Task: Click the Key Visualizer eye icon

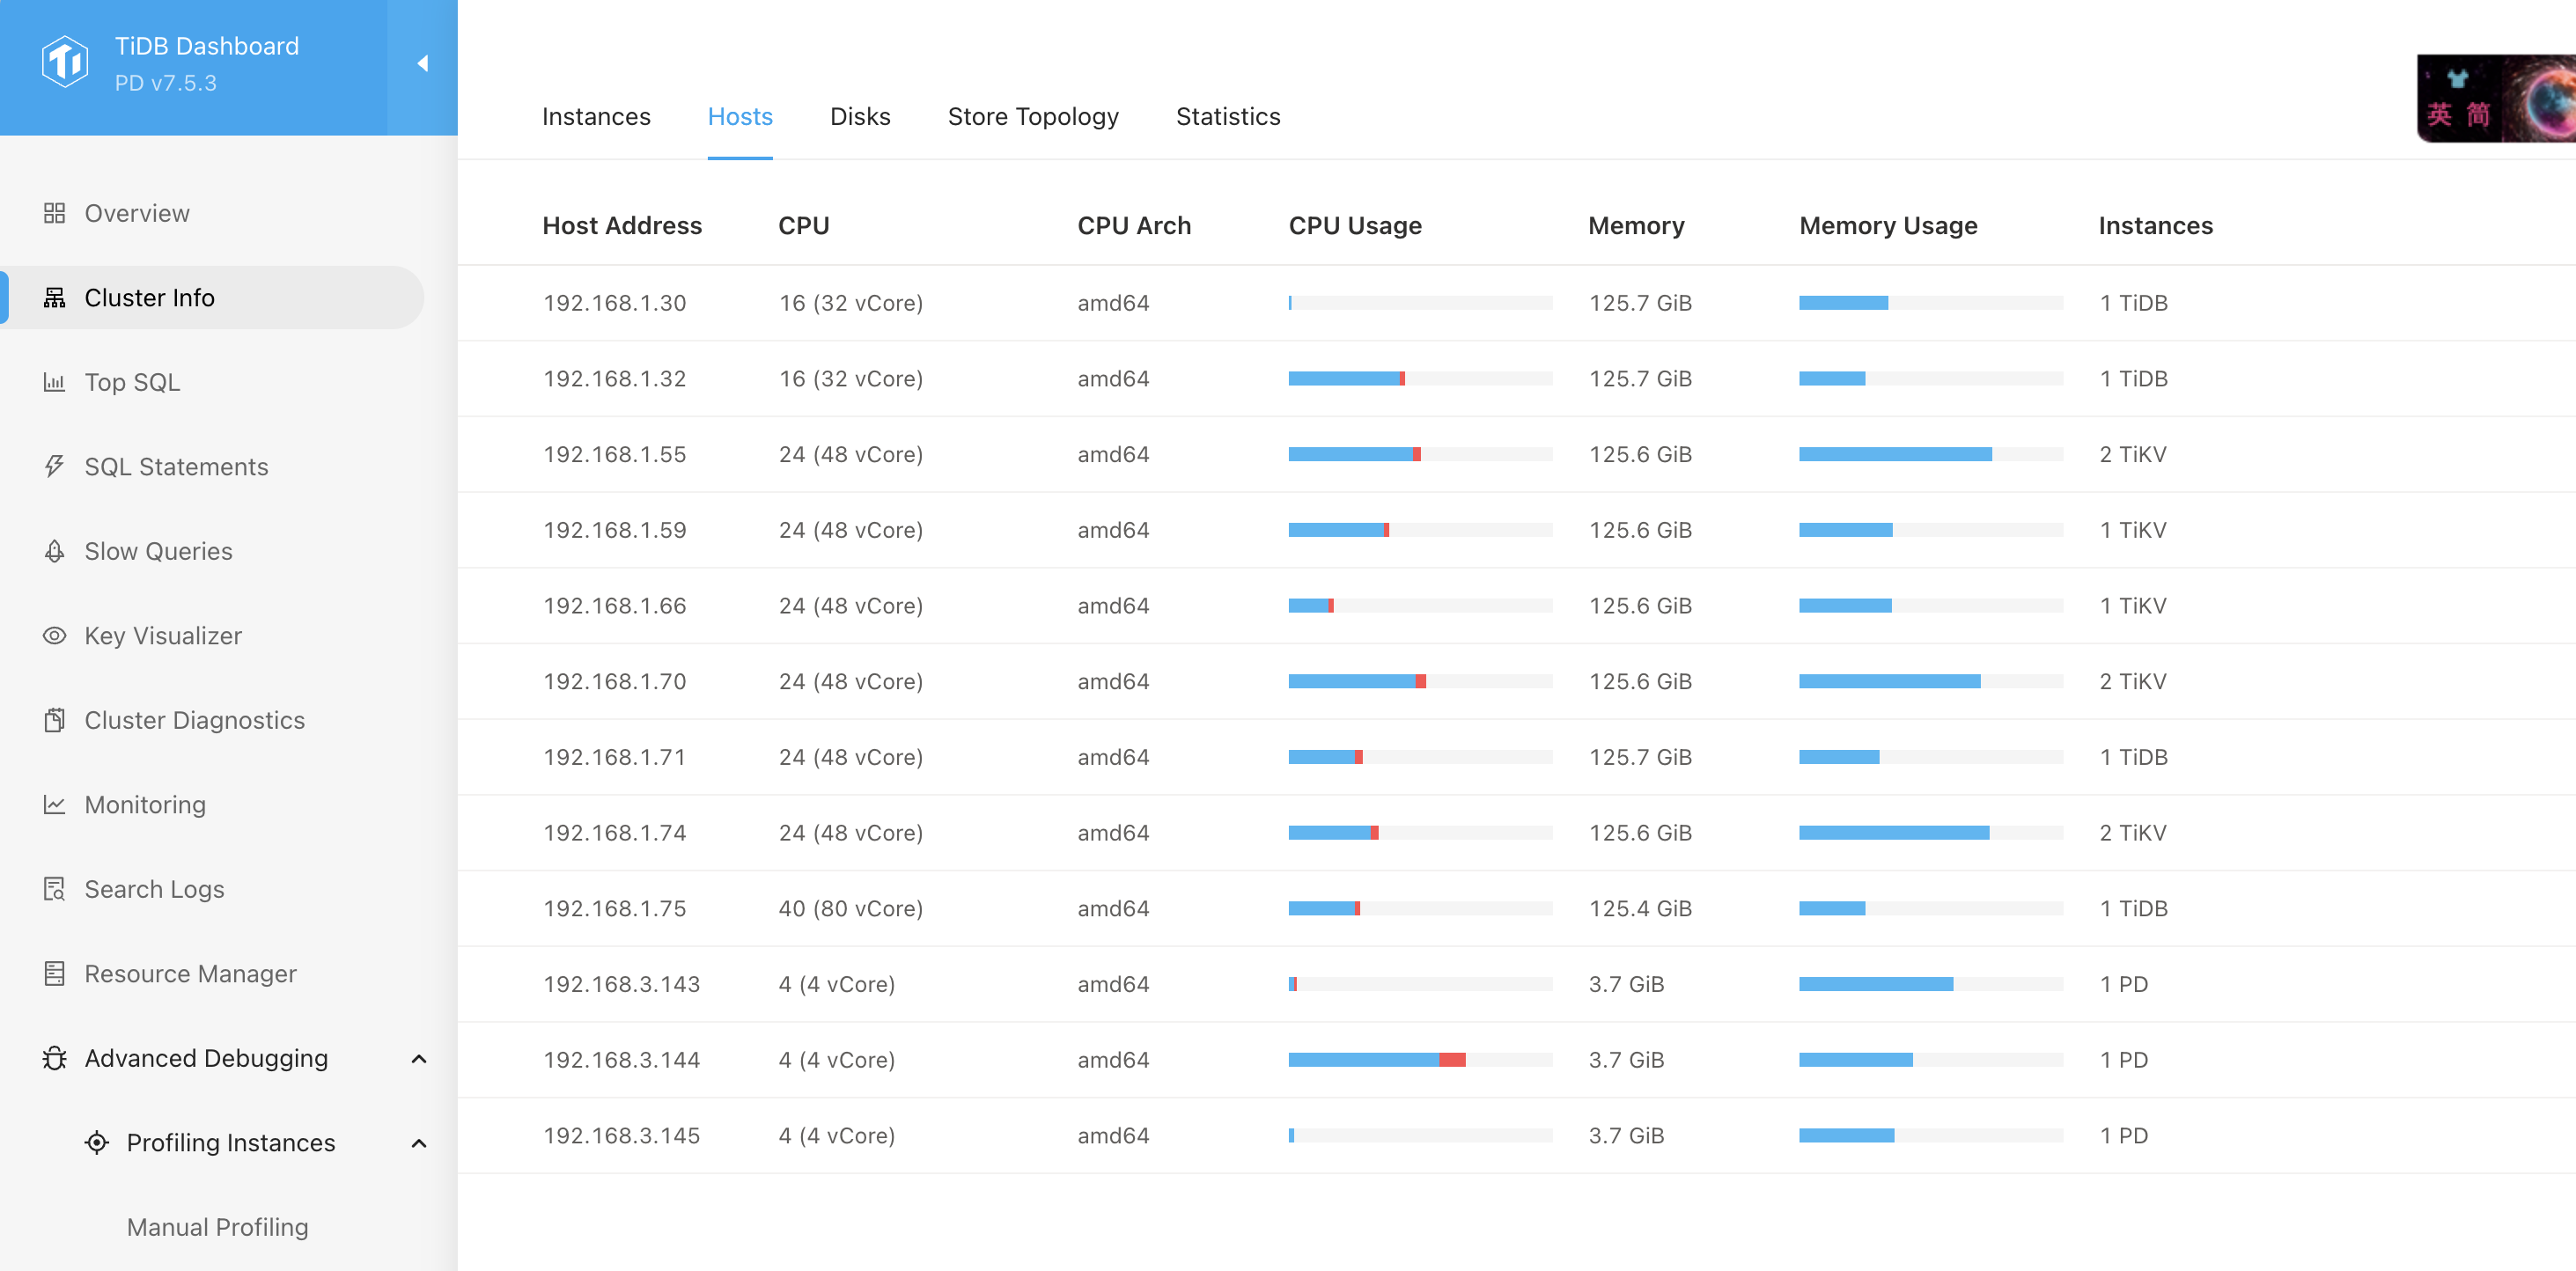Action: pos(54,636)
